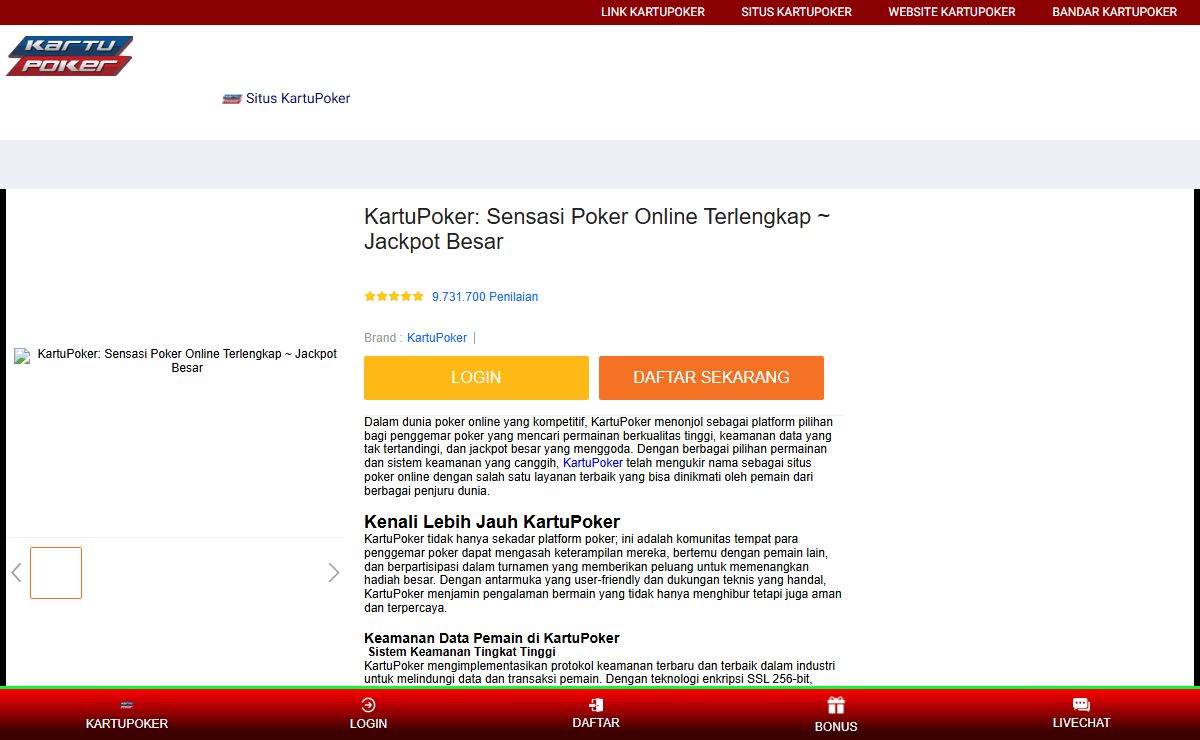
Task: Select KARTUPOKER label in bottom navigation
Action: pyautogui.click(x=127, y=724)
